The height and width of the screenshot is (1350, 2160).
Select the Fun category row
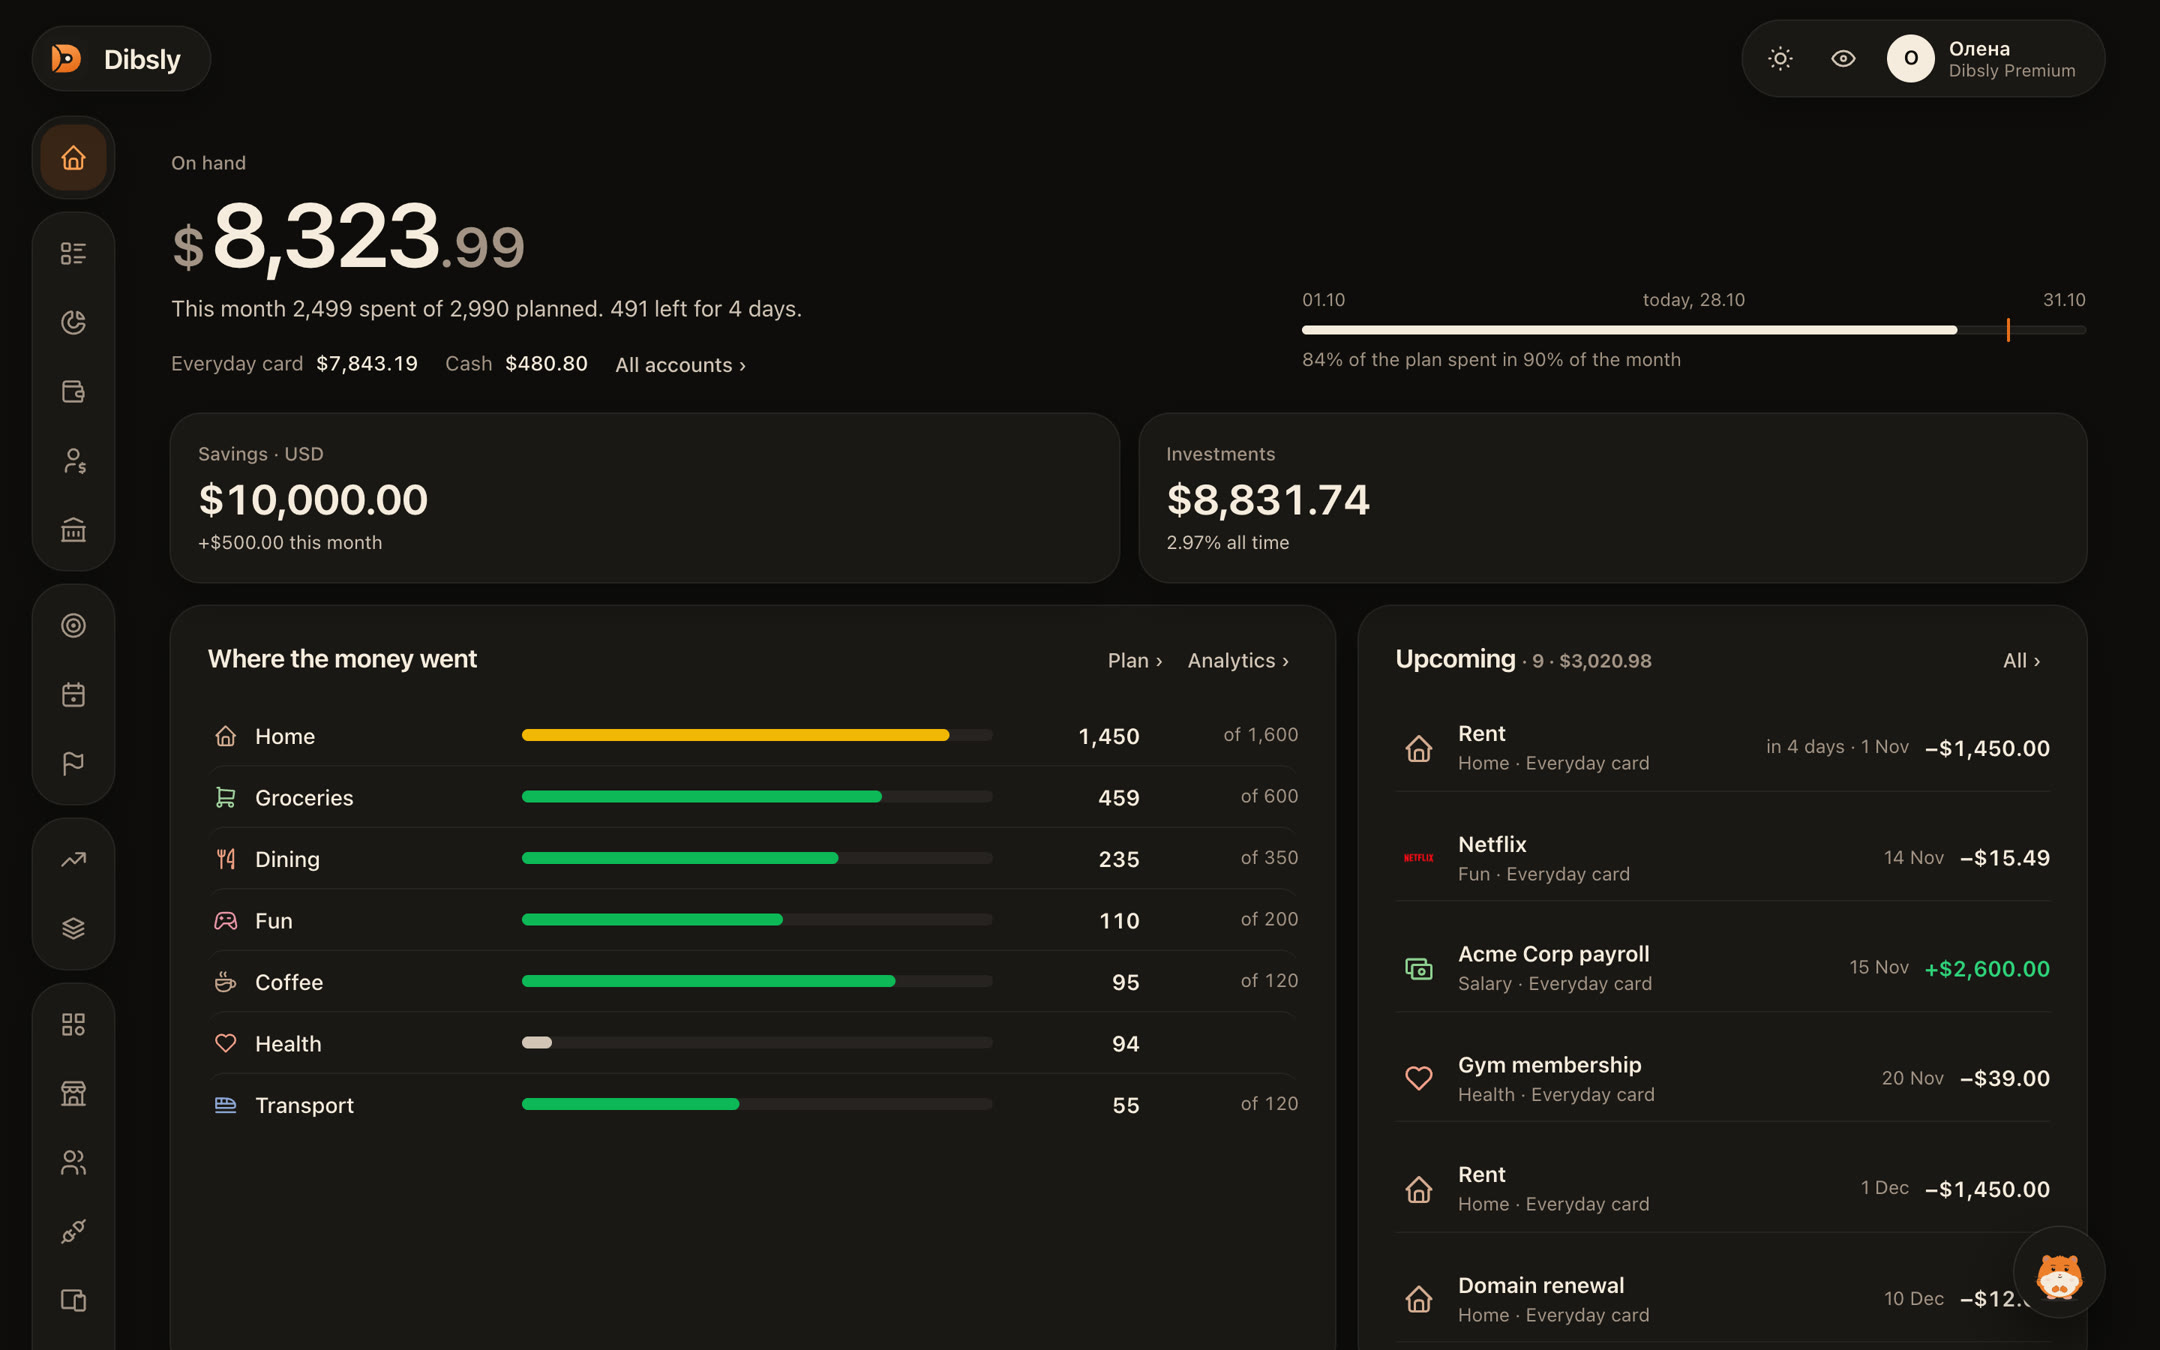[754, 920]
